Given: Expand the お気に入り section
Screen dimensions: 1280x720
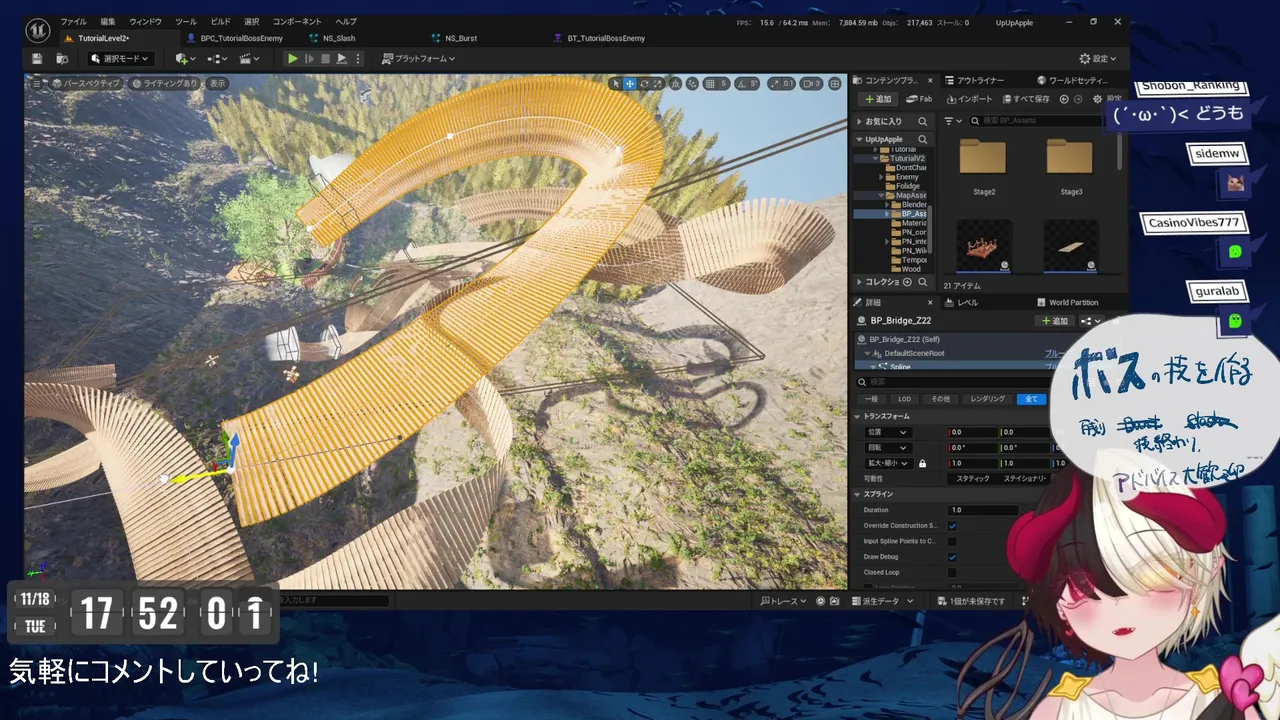Looking at the screenshot, I should click(858, 121).
